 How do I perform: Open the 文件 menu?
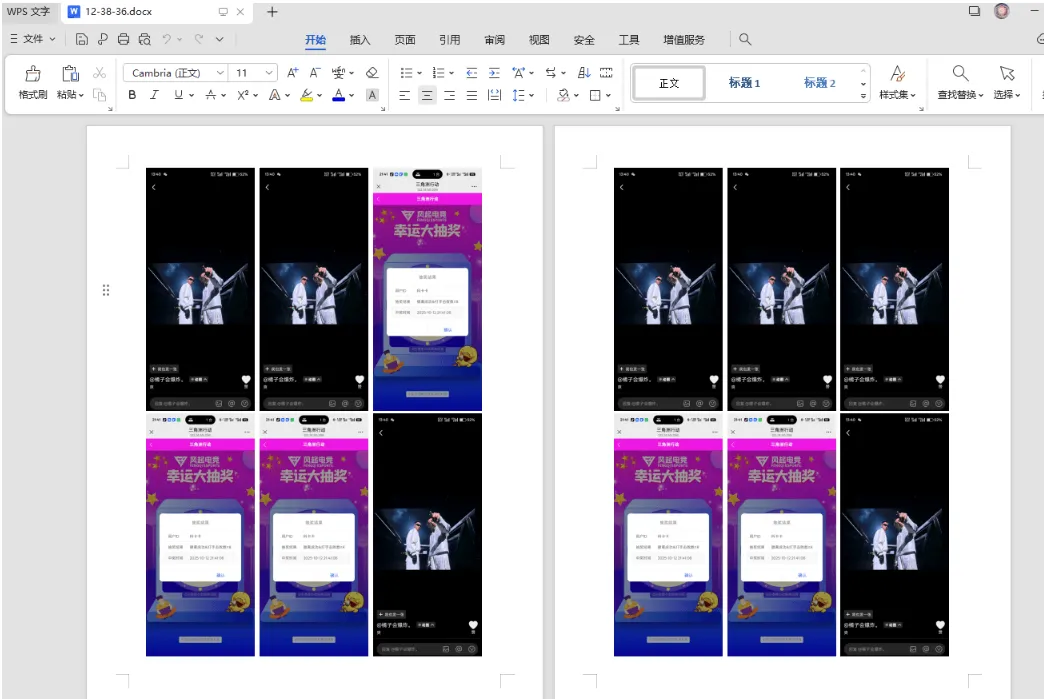click(33, 39)
